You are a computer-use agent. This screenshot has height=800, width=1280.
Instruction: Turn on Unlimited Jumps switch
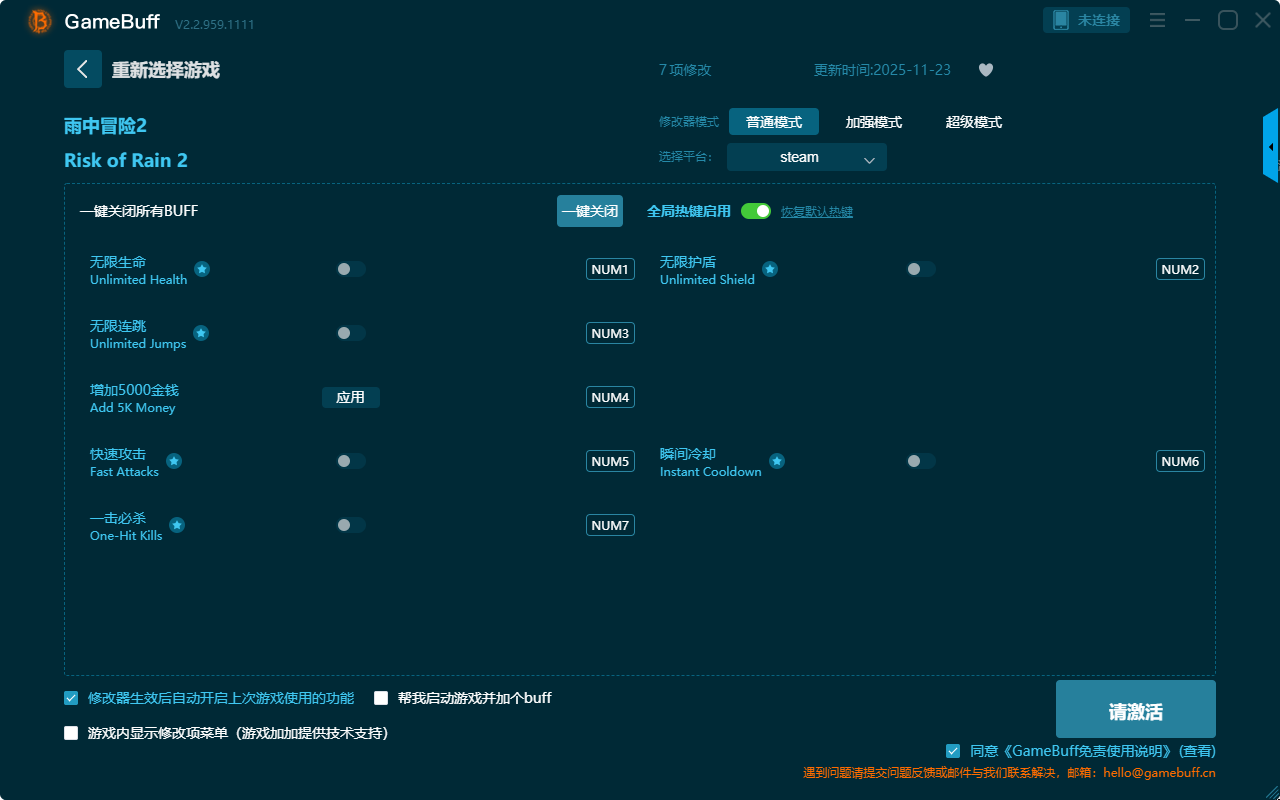point(350,333)
